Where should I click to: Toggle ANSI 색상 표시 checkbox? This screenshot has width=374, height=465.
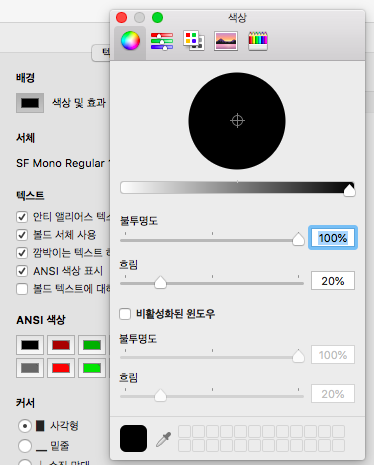[22, 271]
